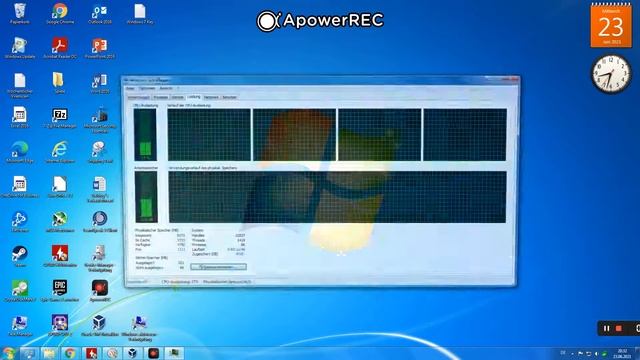Switch to the Anwendungen tab

coord(139,97)
